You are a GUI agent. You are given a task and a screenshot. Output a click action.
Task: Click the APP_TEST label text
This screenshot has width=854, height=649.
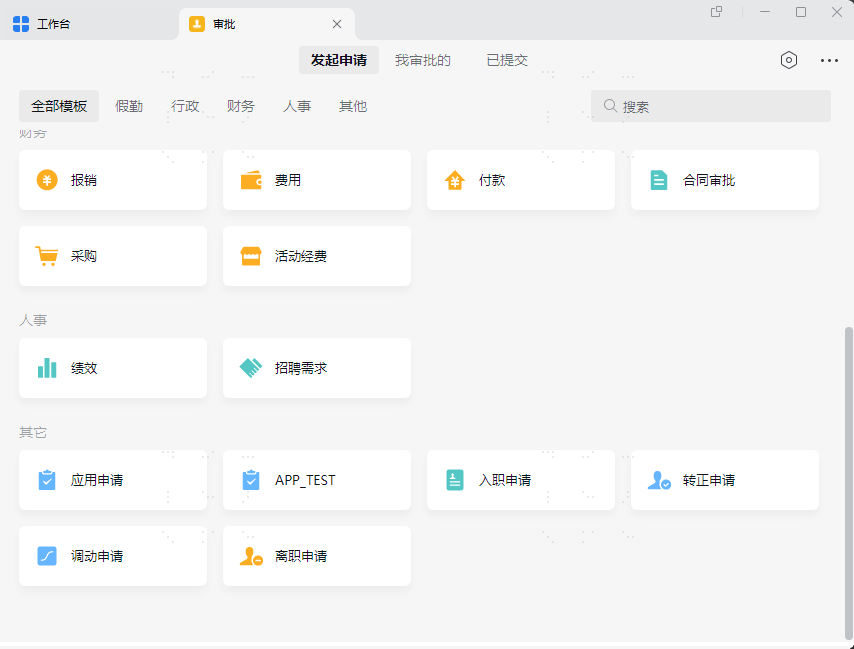click(305, 480)
